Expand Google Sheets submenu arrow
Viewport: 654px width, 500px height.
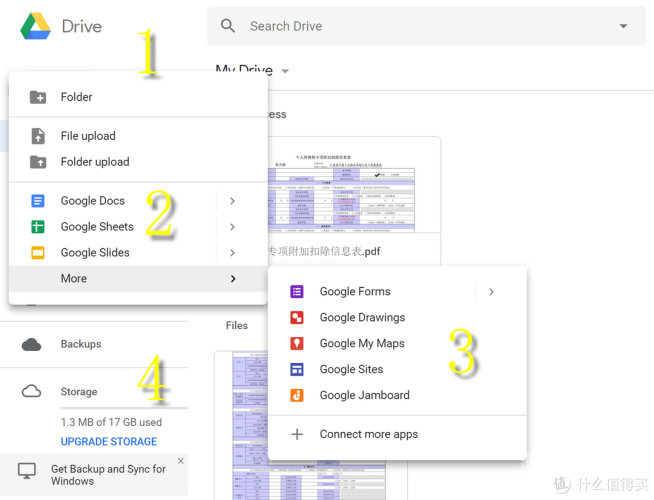coord(233,227)
